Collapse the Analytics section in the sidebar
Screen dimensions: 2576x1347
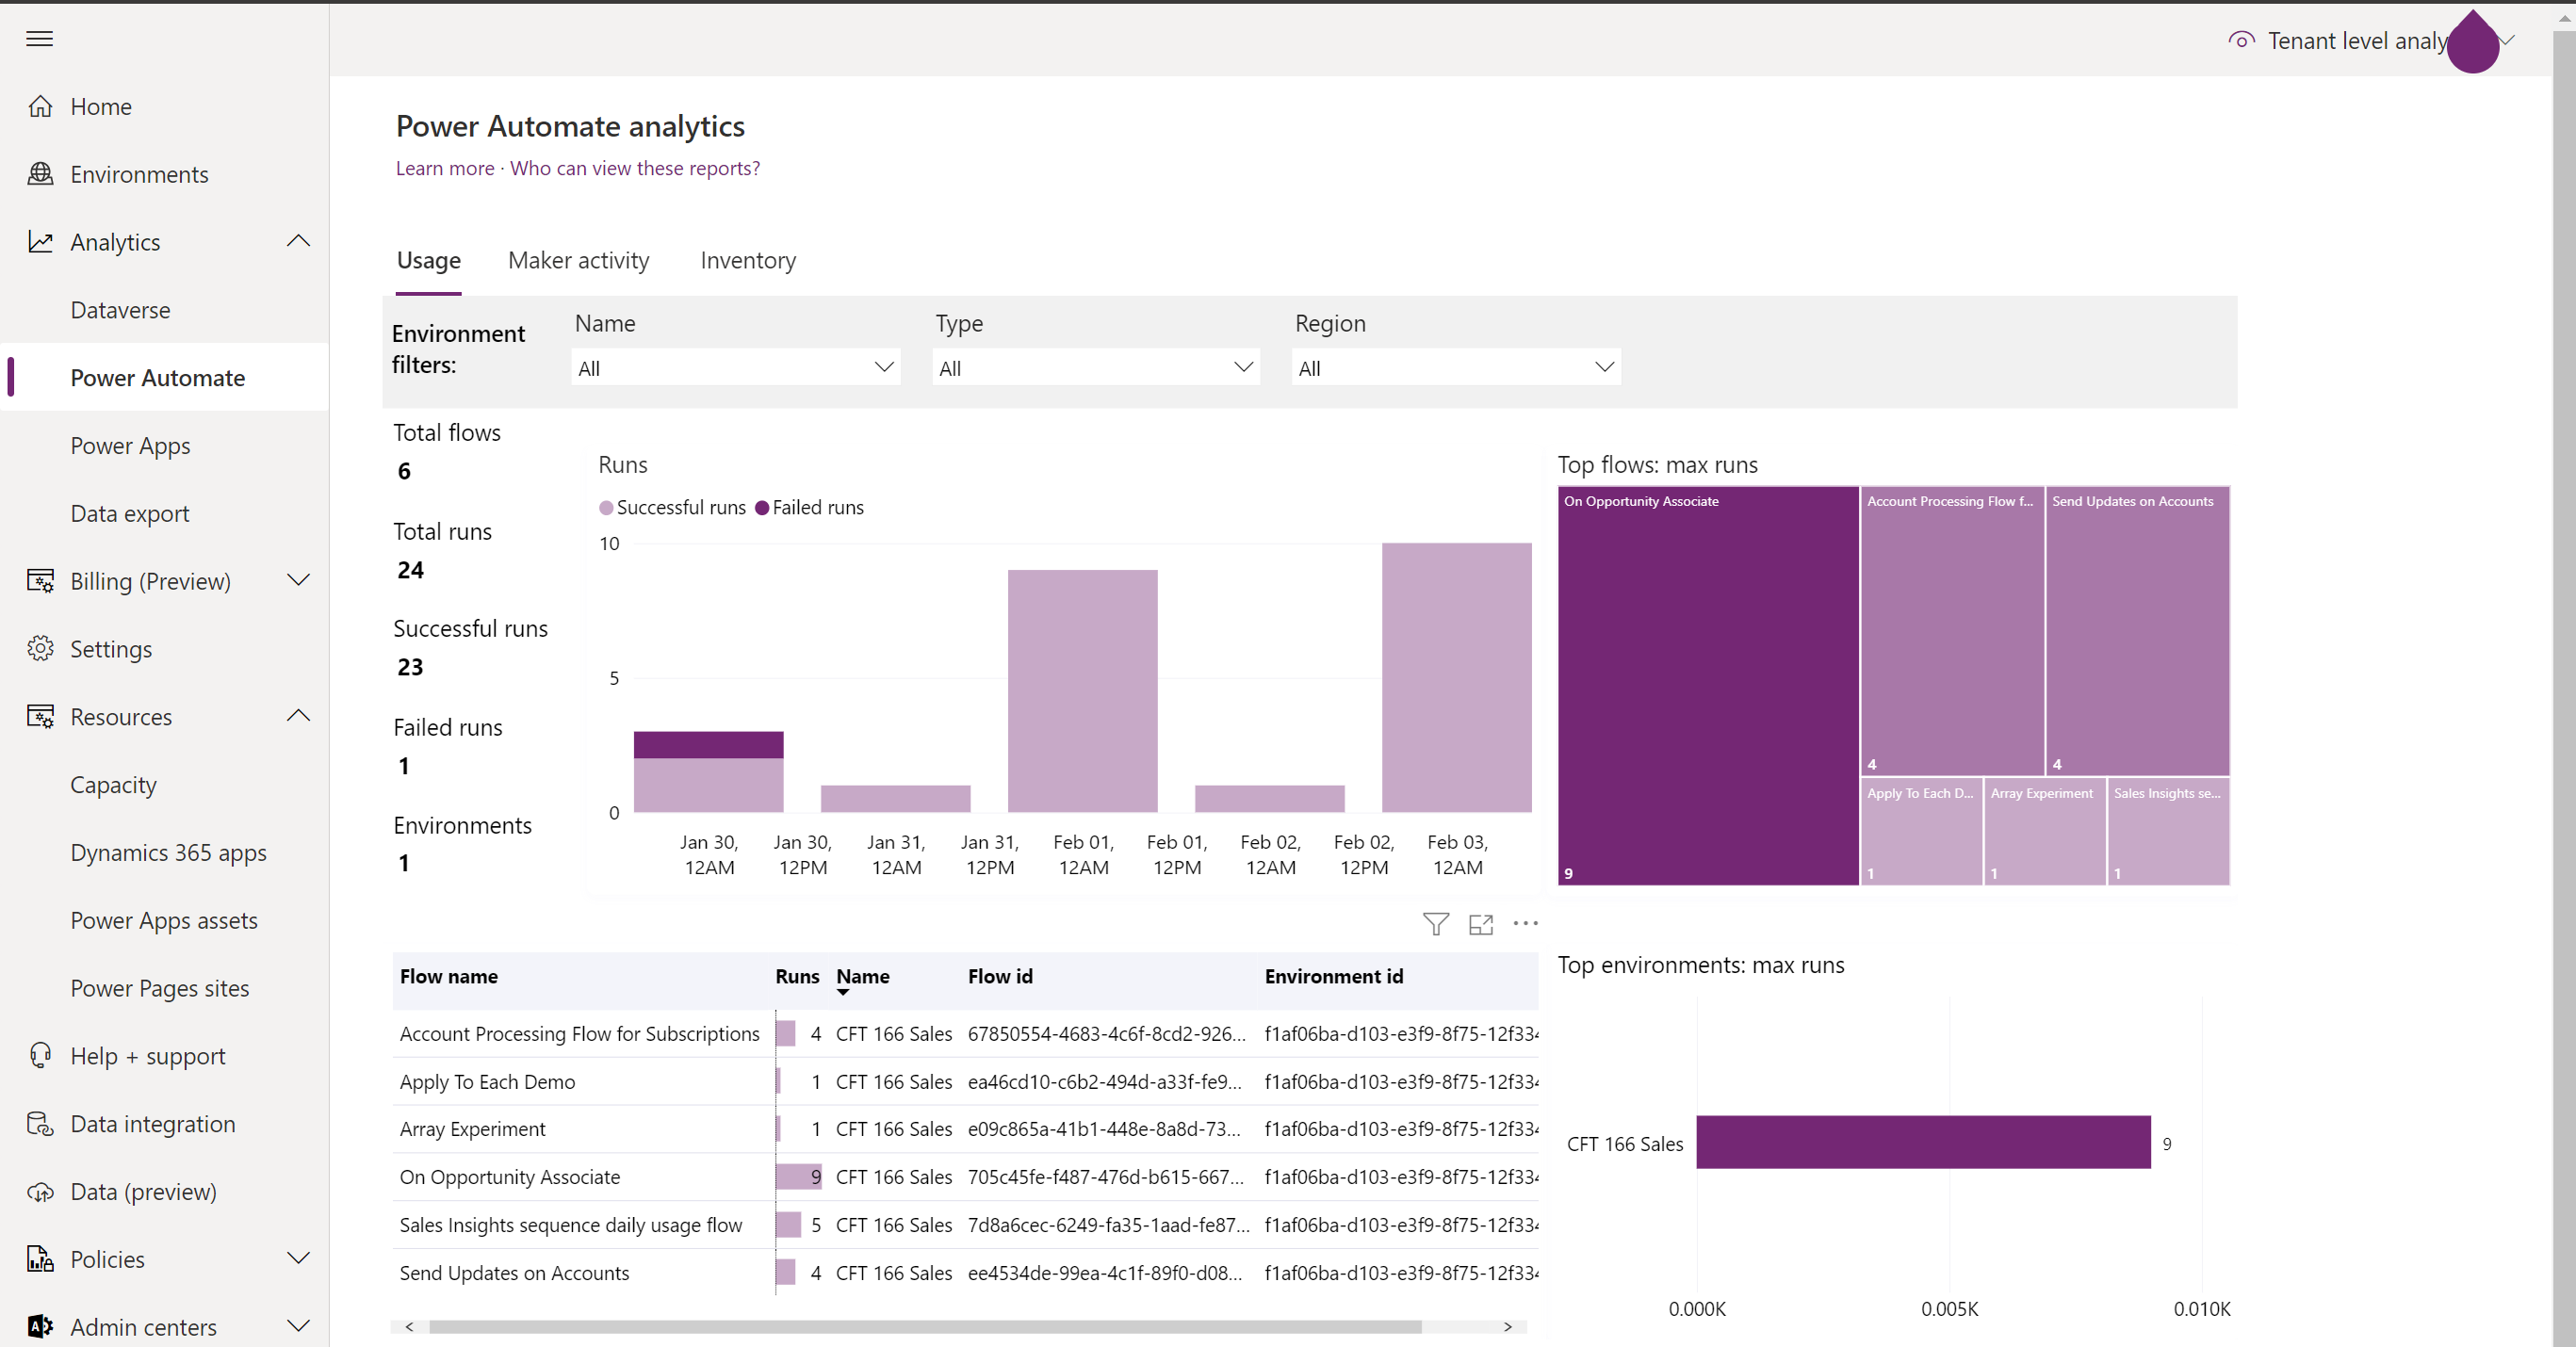point(298,241)
